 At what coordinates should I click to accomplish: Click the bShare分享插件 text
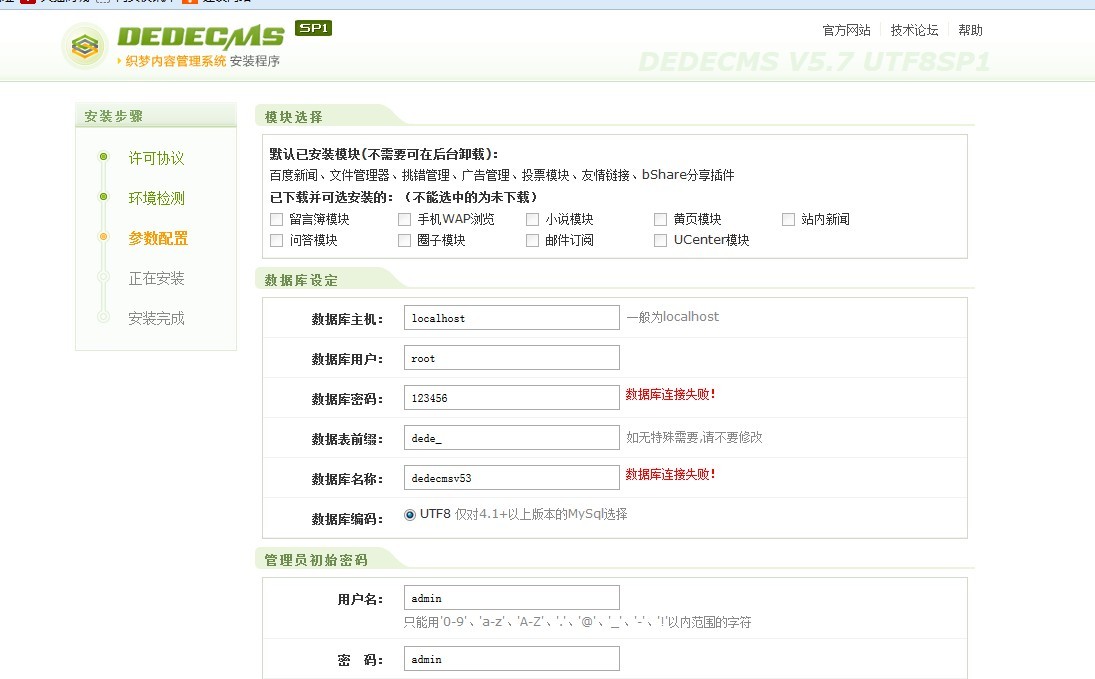pyautogui.click(x=688, y=175)
